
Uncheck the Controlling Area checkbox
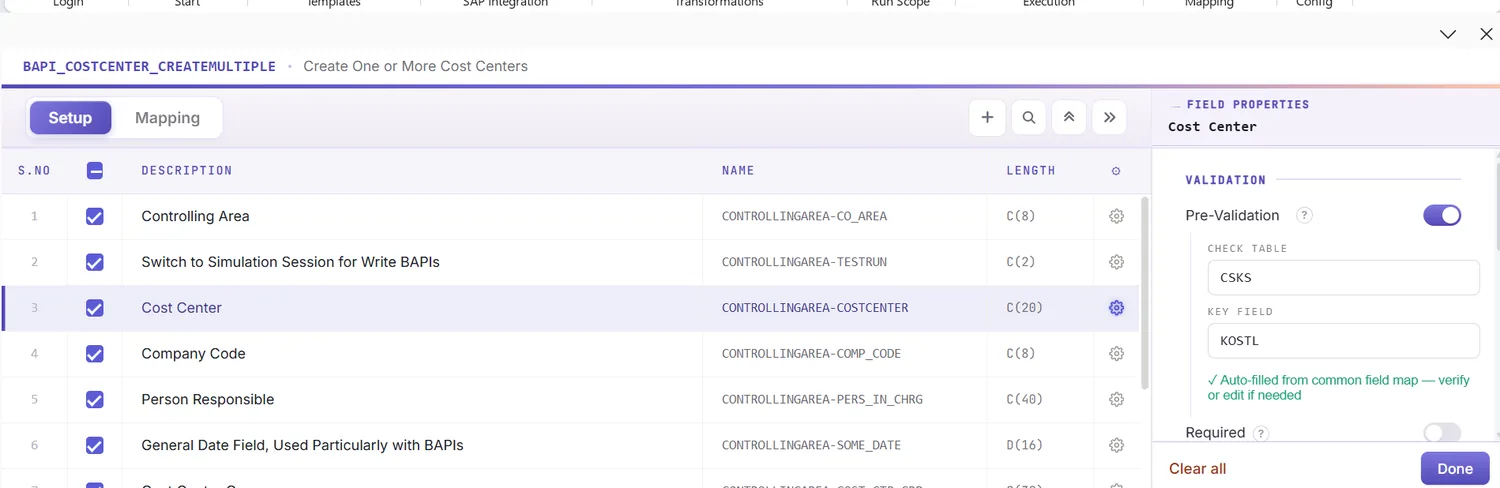pos(95,216)
